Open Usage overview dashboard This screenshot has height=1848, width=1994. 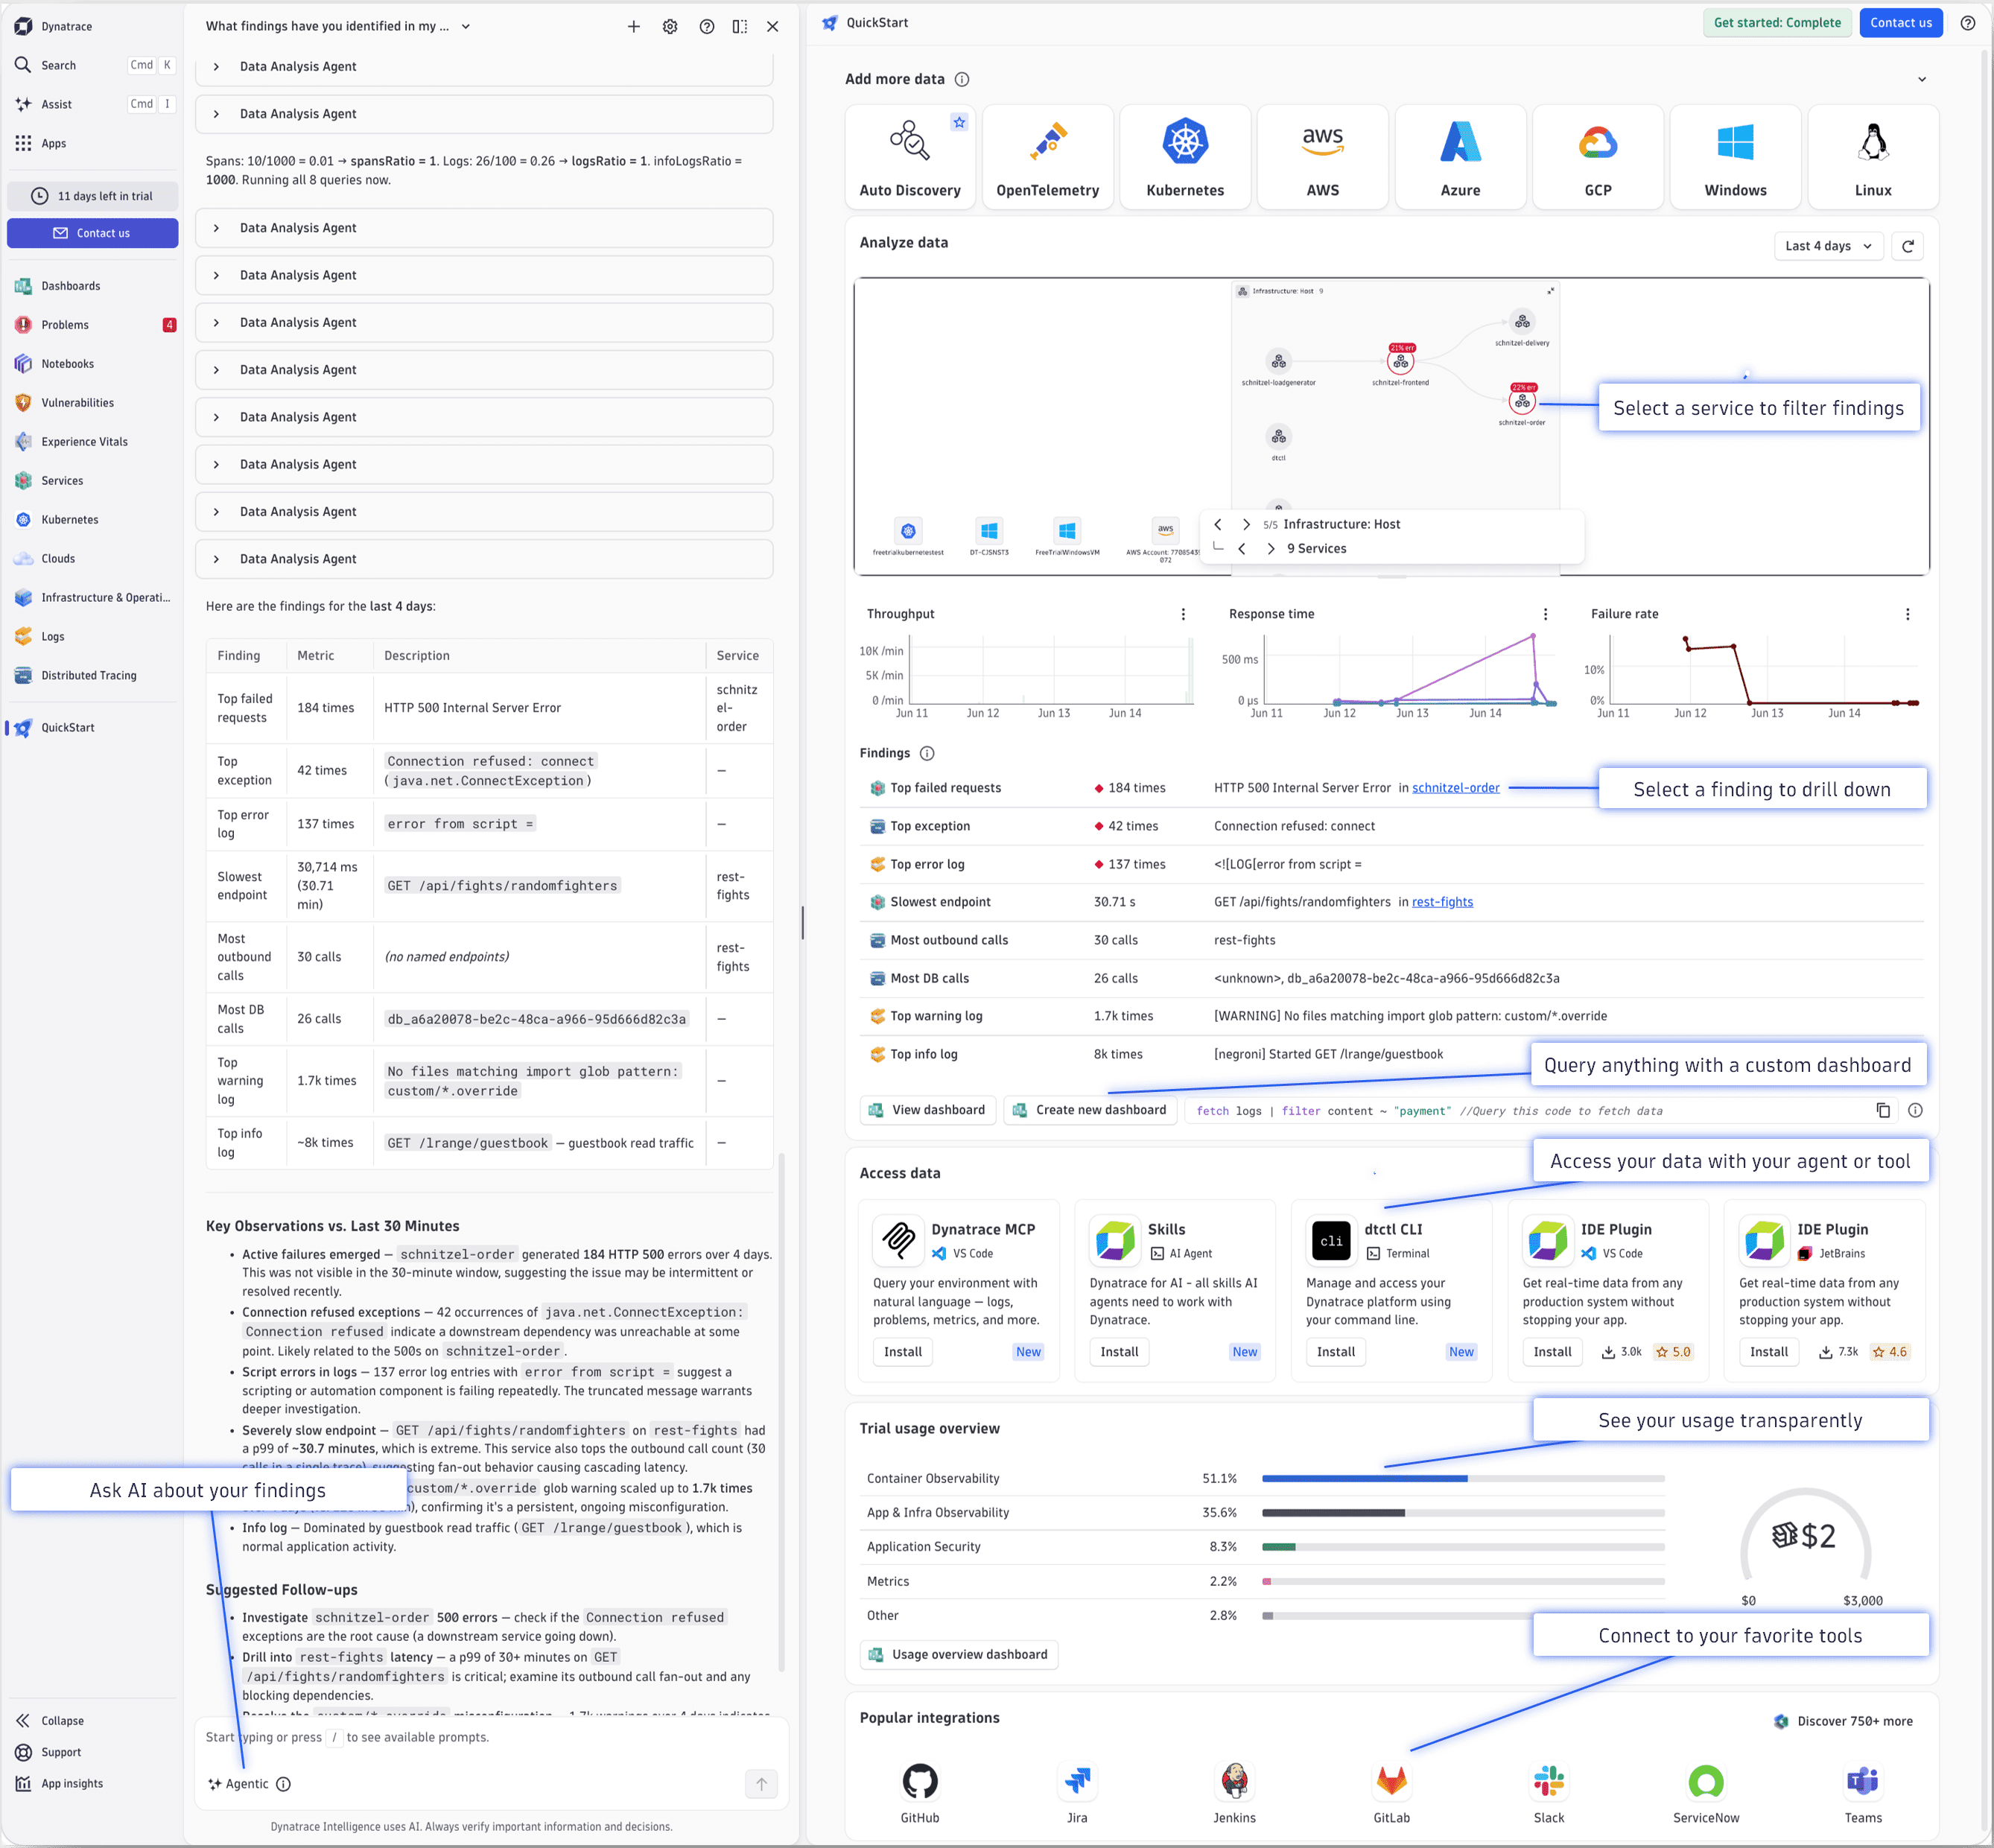(958, 1655)
